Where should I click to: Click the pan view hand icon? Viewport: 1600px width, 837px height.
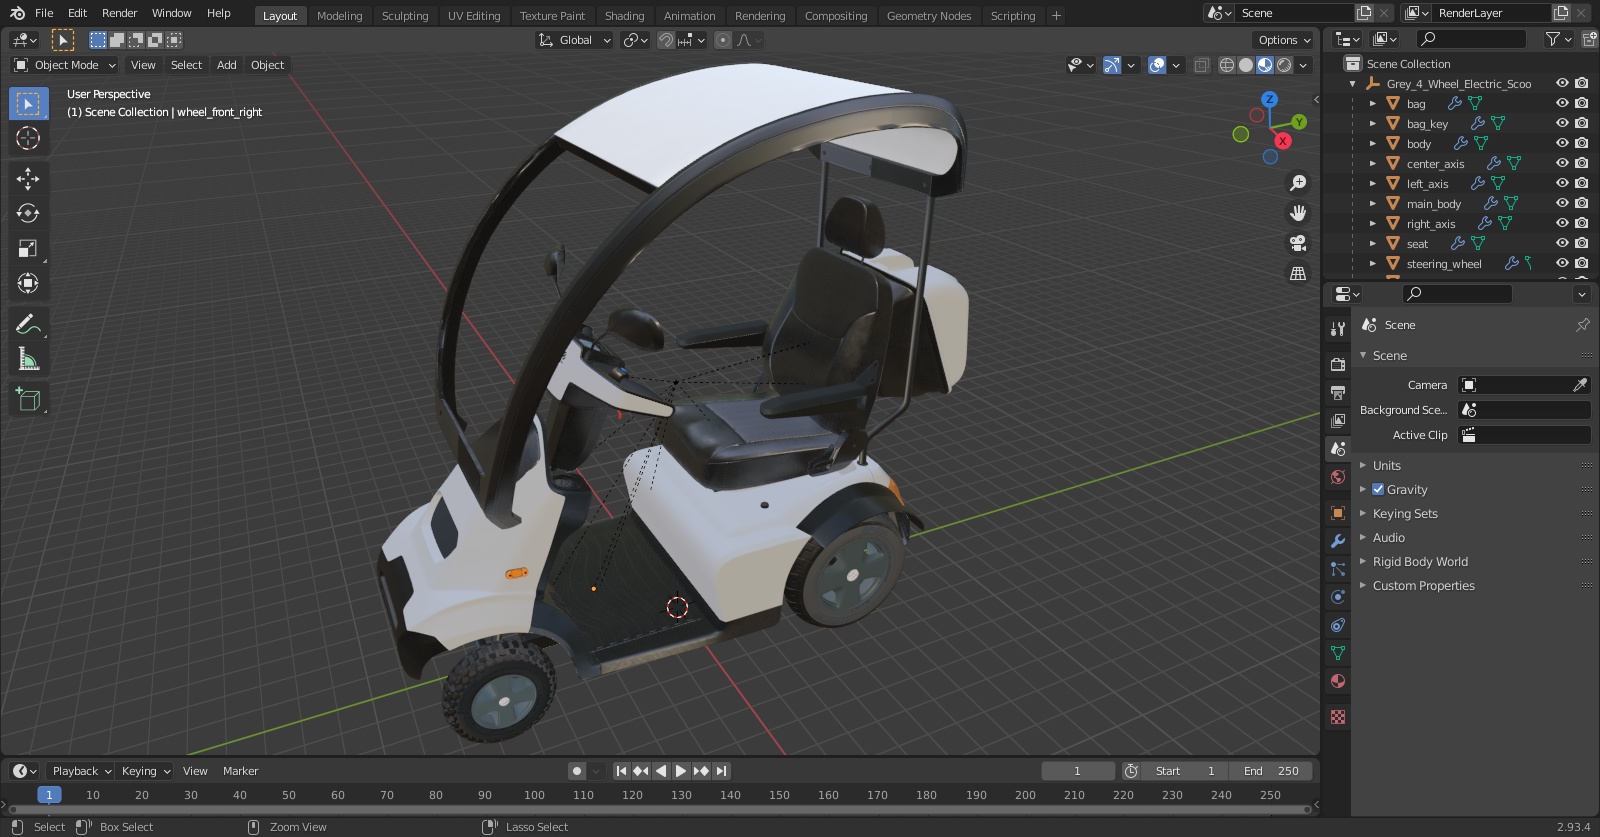(1298, 213)
